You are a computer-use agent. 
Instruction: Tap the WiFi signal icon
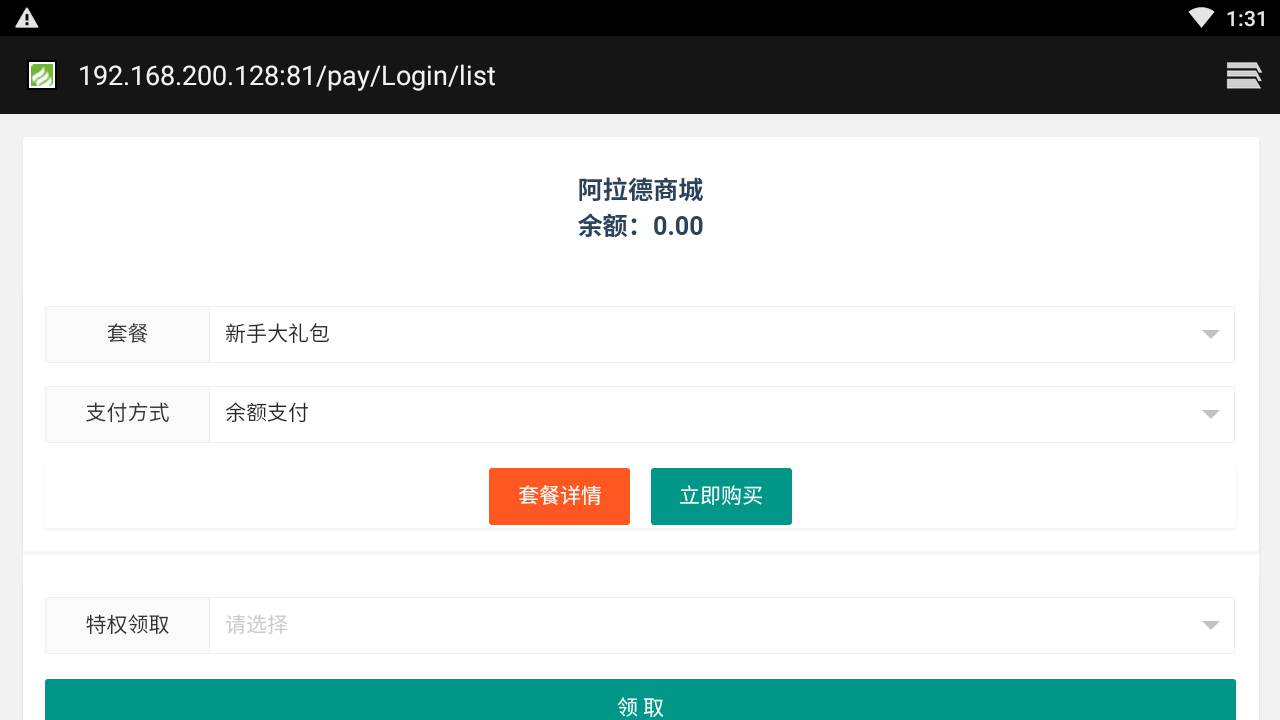(1201, 18)
